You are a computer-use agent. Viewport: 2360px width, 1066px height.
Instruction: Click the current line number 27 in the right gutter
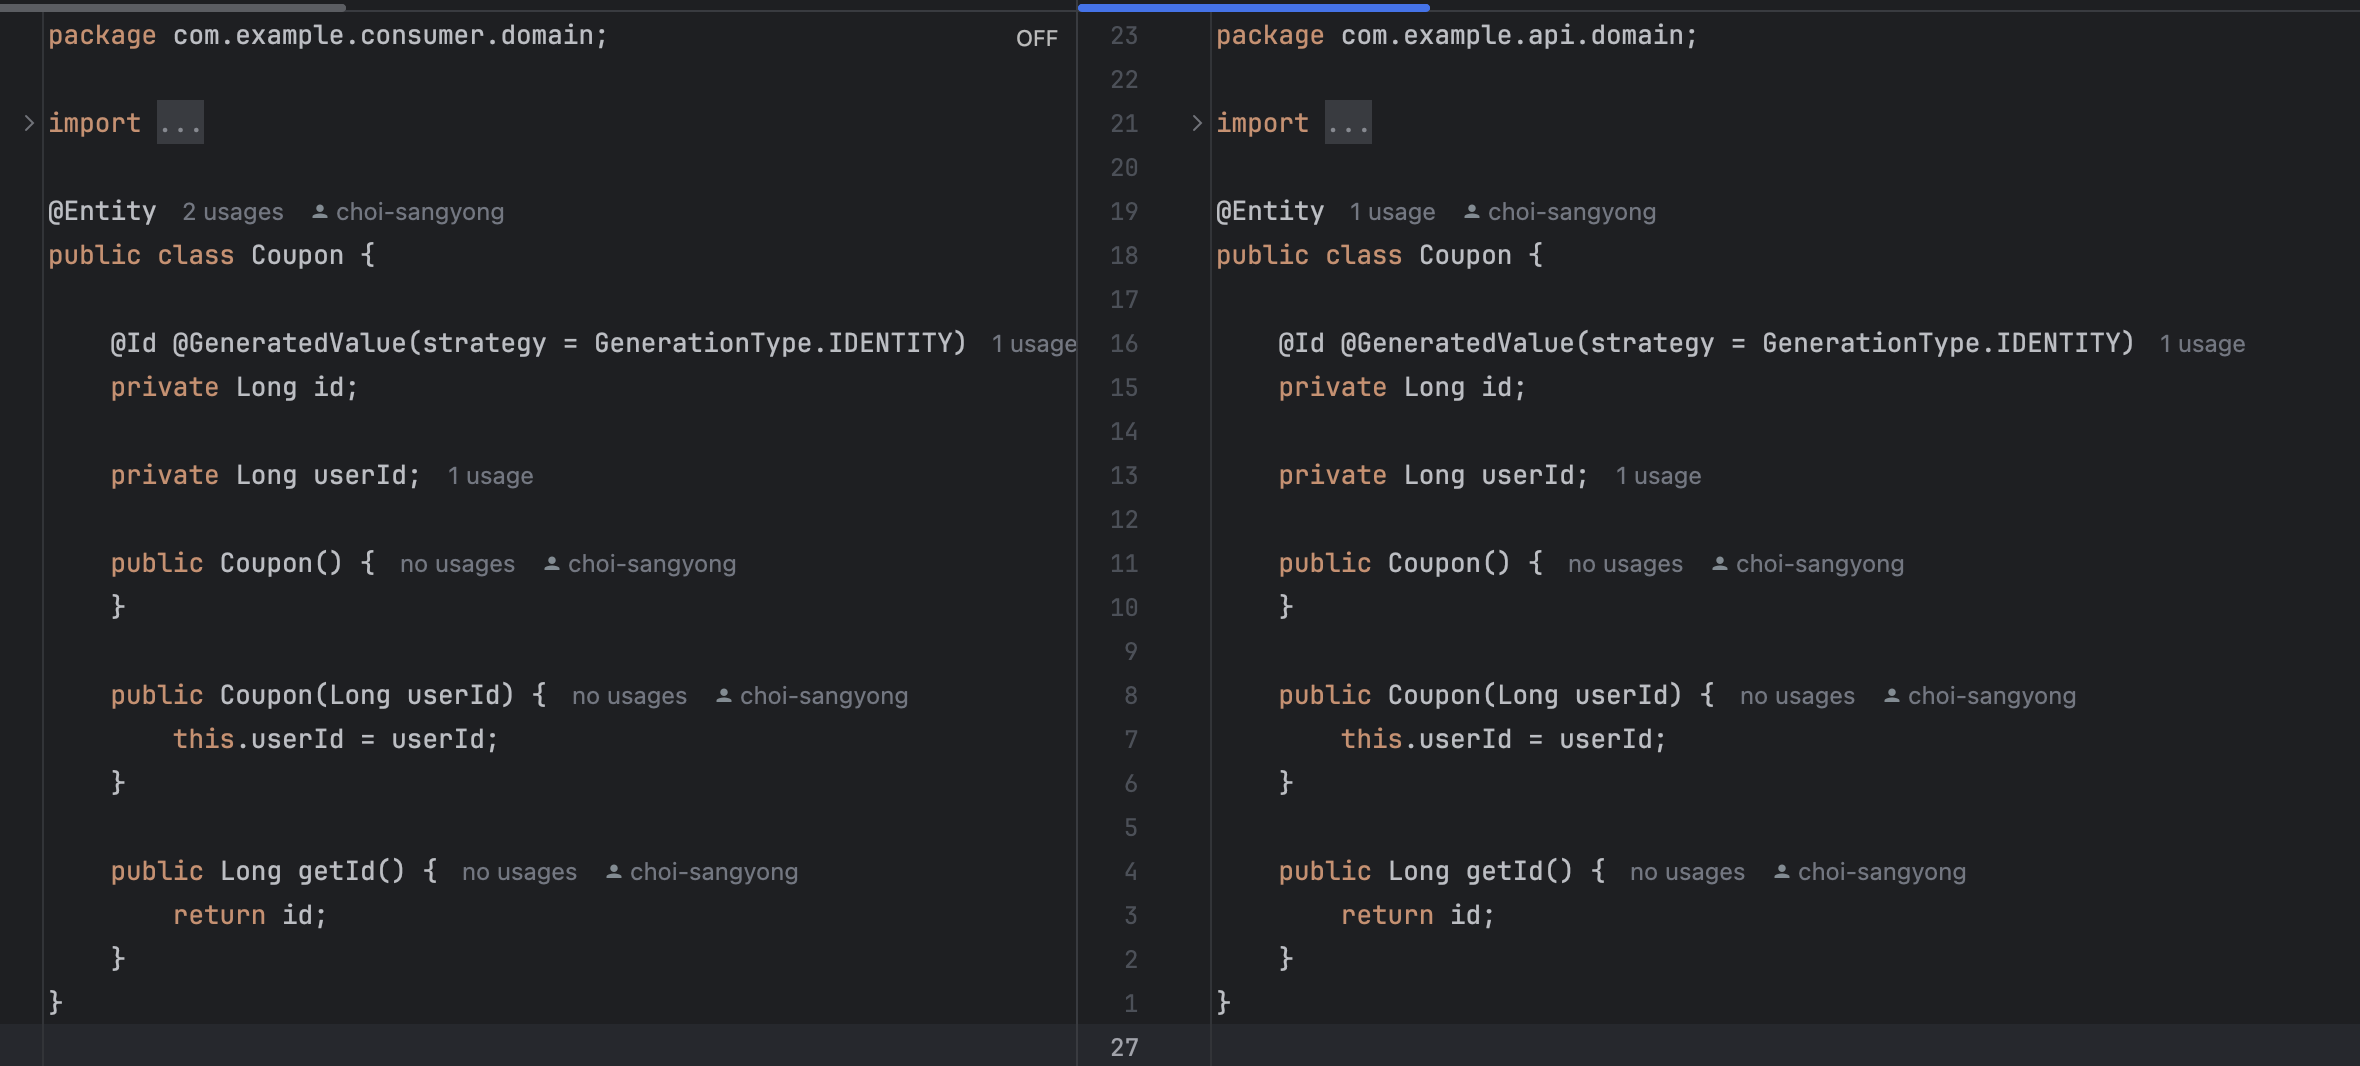[x=1124, y=1047]
